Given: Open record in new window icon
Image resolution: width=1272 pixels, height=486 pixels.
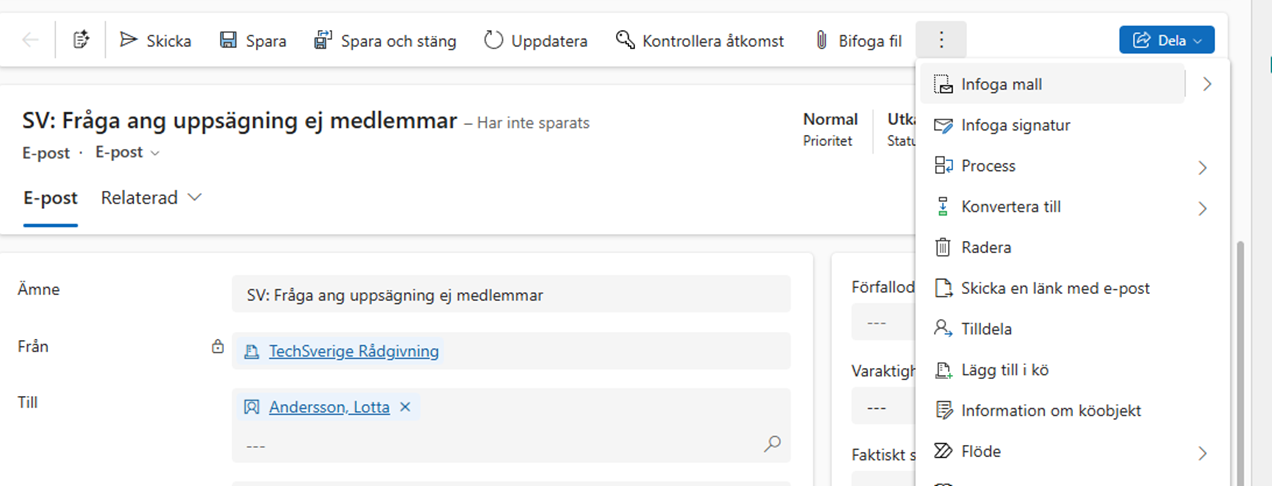Looking at the screenshot, I should click(82, 41).
